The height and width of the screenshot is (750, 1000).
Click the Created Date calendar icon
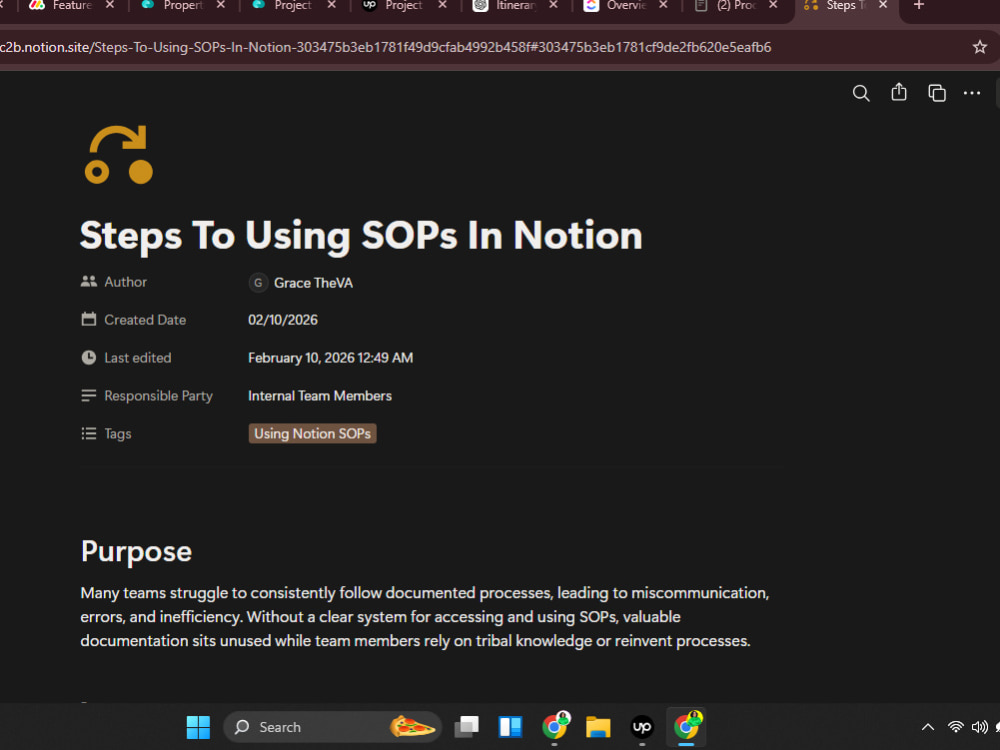[89, 320]
